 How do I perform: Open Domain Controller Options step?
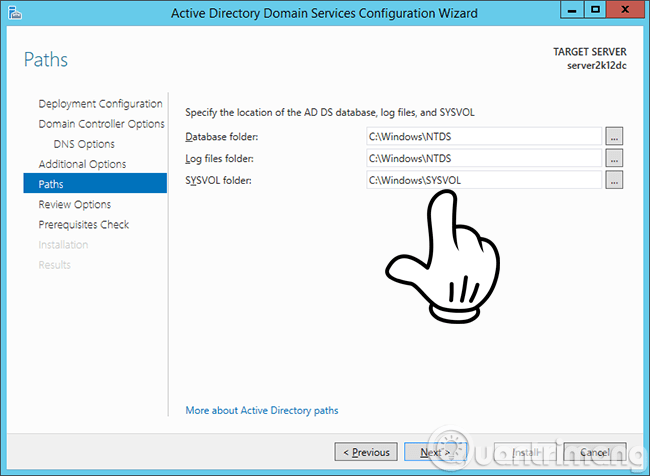click(101, 124)
